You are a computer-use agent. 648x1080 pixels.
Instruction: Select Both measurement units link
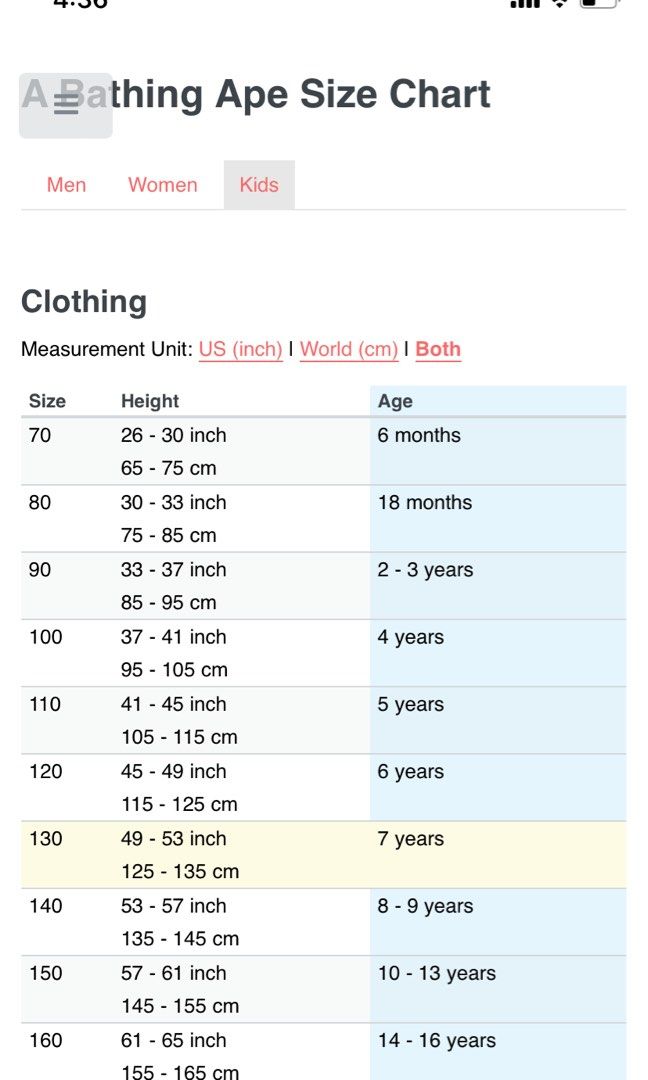point(438,349)
